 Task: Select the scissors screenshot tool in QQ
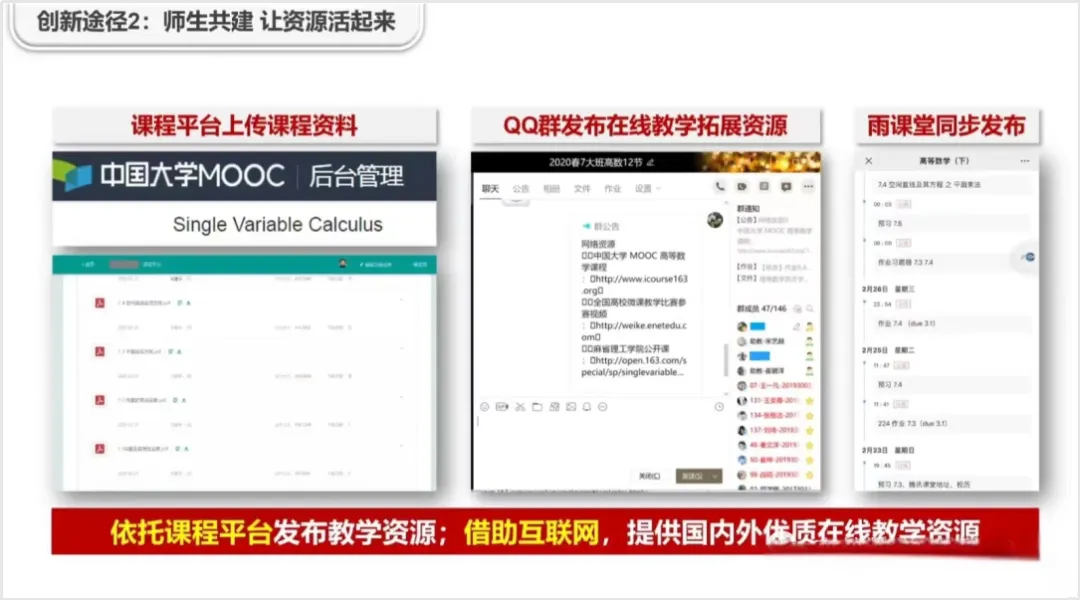[520, 407]
